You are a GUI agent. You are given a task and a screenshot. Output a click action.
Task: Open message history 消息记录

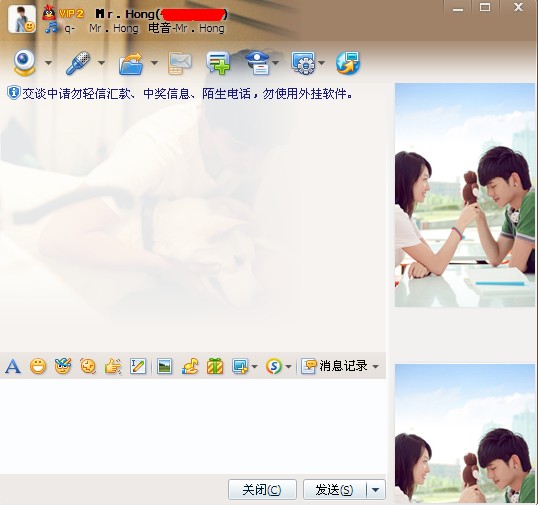(334, 366)
